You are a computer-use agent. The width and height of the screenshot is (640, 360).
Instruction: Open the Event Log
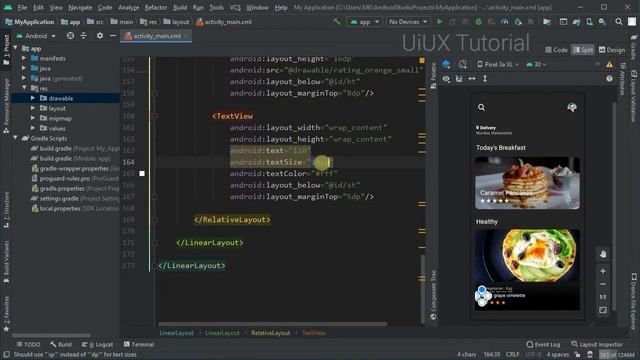tap(543, 344)
